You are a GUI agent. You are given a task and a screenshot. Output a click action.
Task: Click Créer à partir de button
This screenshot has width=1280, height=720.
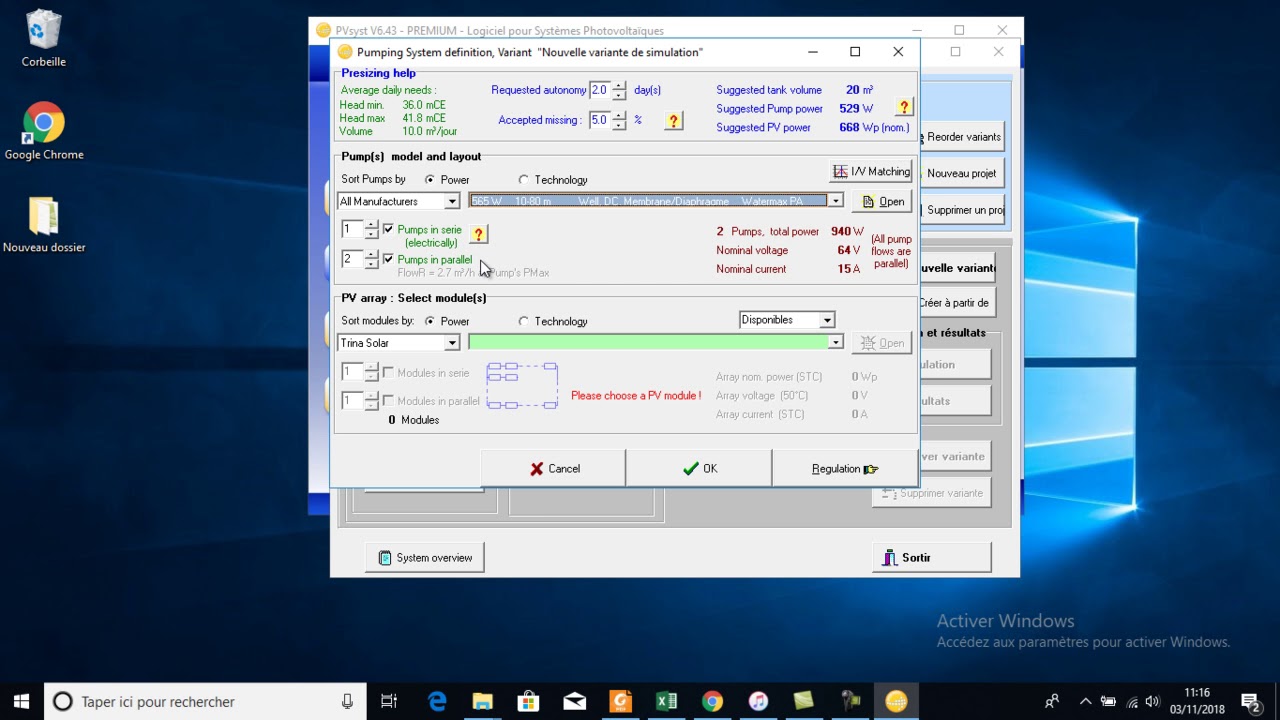[955, 303]
